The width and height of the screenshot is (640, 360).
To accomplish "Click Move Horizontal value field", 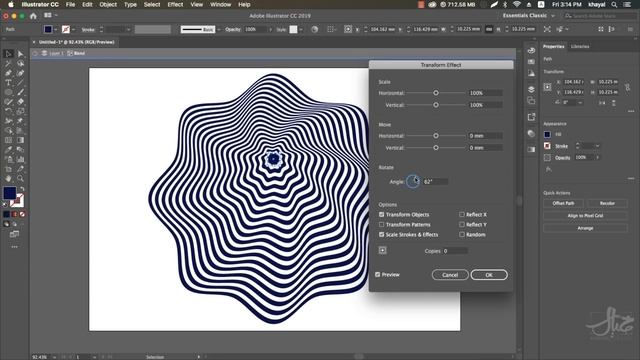I will [485, 136].
